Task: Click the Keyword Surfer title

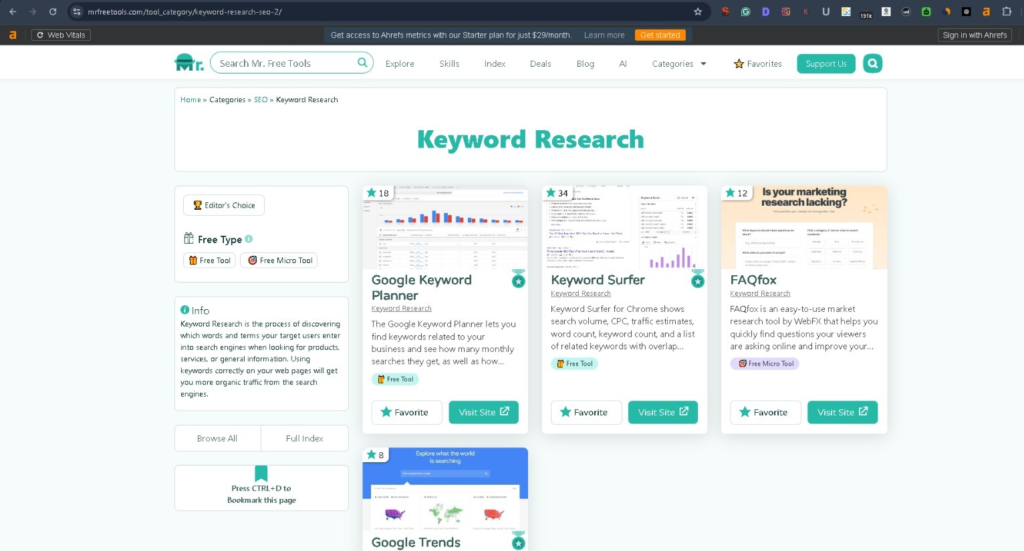Action: pyautogui.click(x=598, y=280)
